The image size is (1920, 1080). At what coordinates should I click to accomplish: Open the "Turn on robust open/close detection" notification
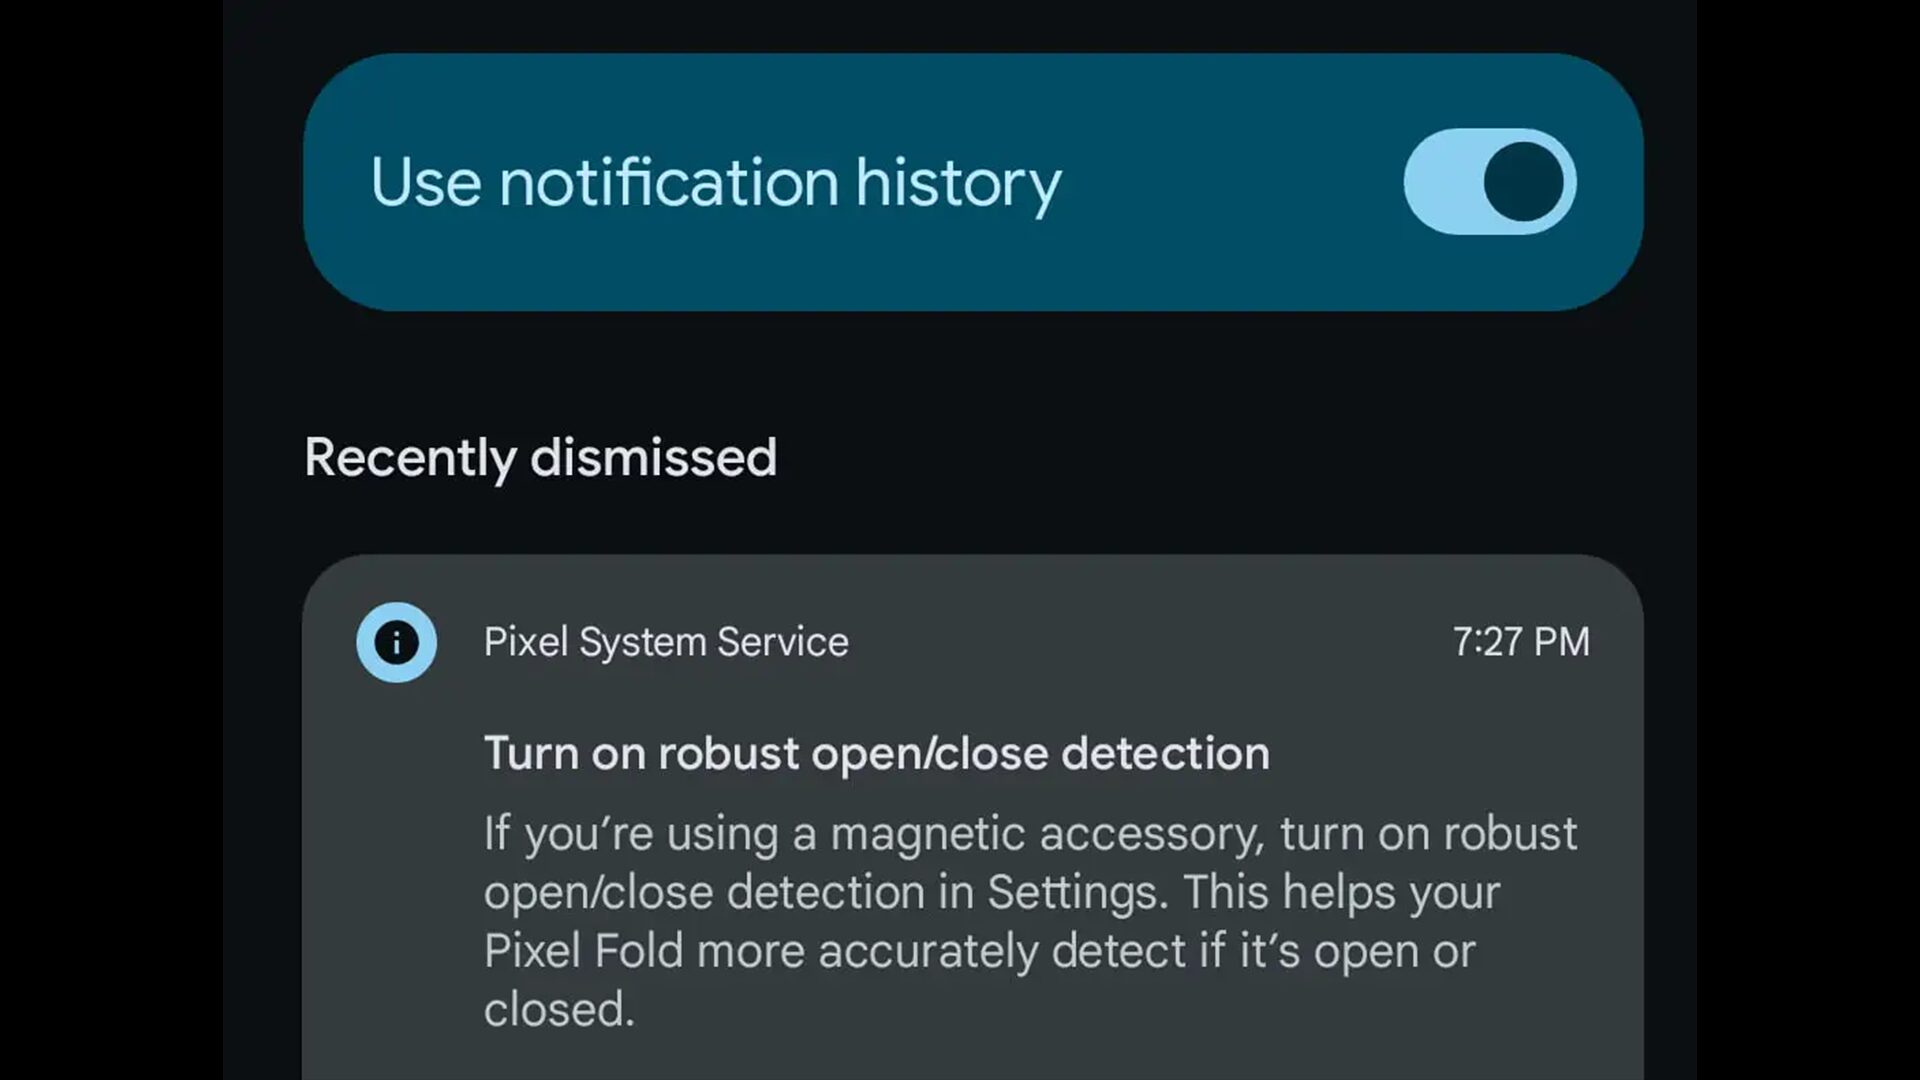click(876, 753)
